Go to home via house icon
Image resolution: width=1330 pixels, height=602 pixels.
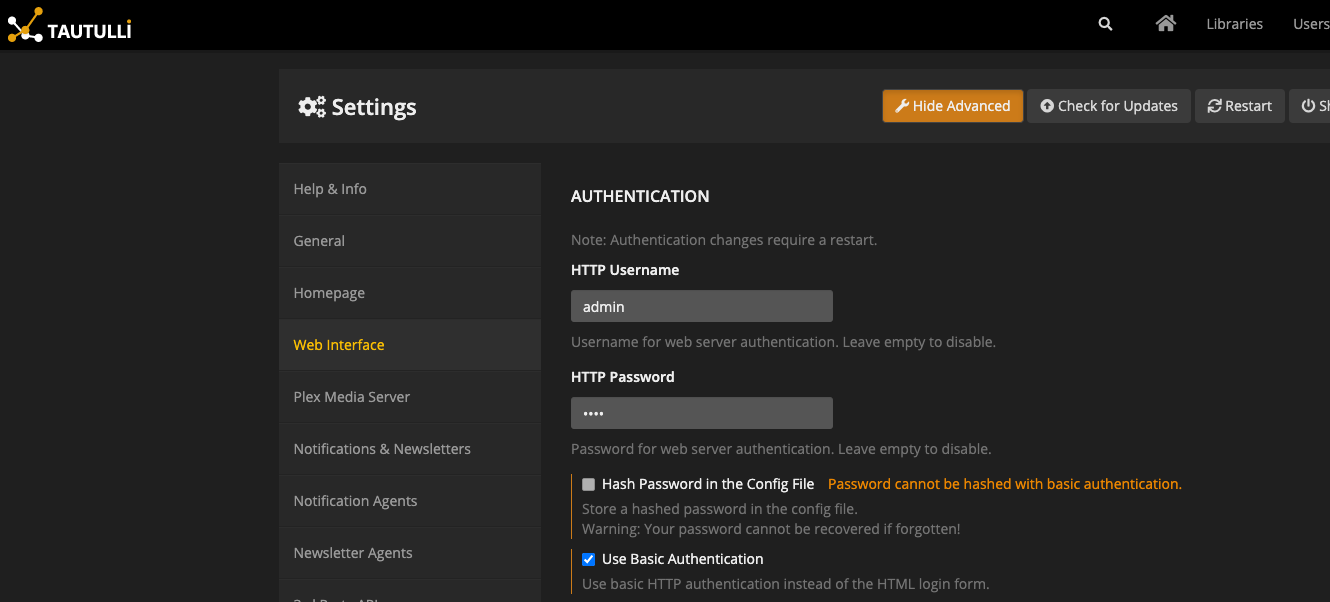click(x=1165, y=24)
